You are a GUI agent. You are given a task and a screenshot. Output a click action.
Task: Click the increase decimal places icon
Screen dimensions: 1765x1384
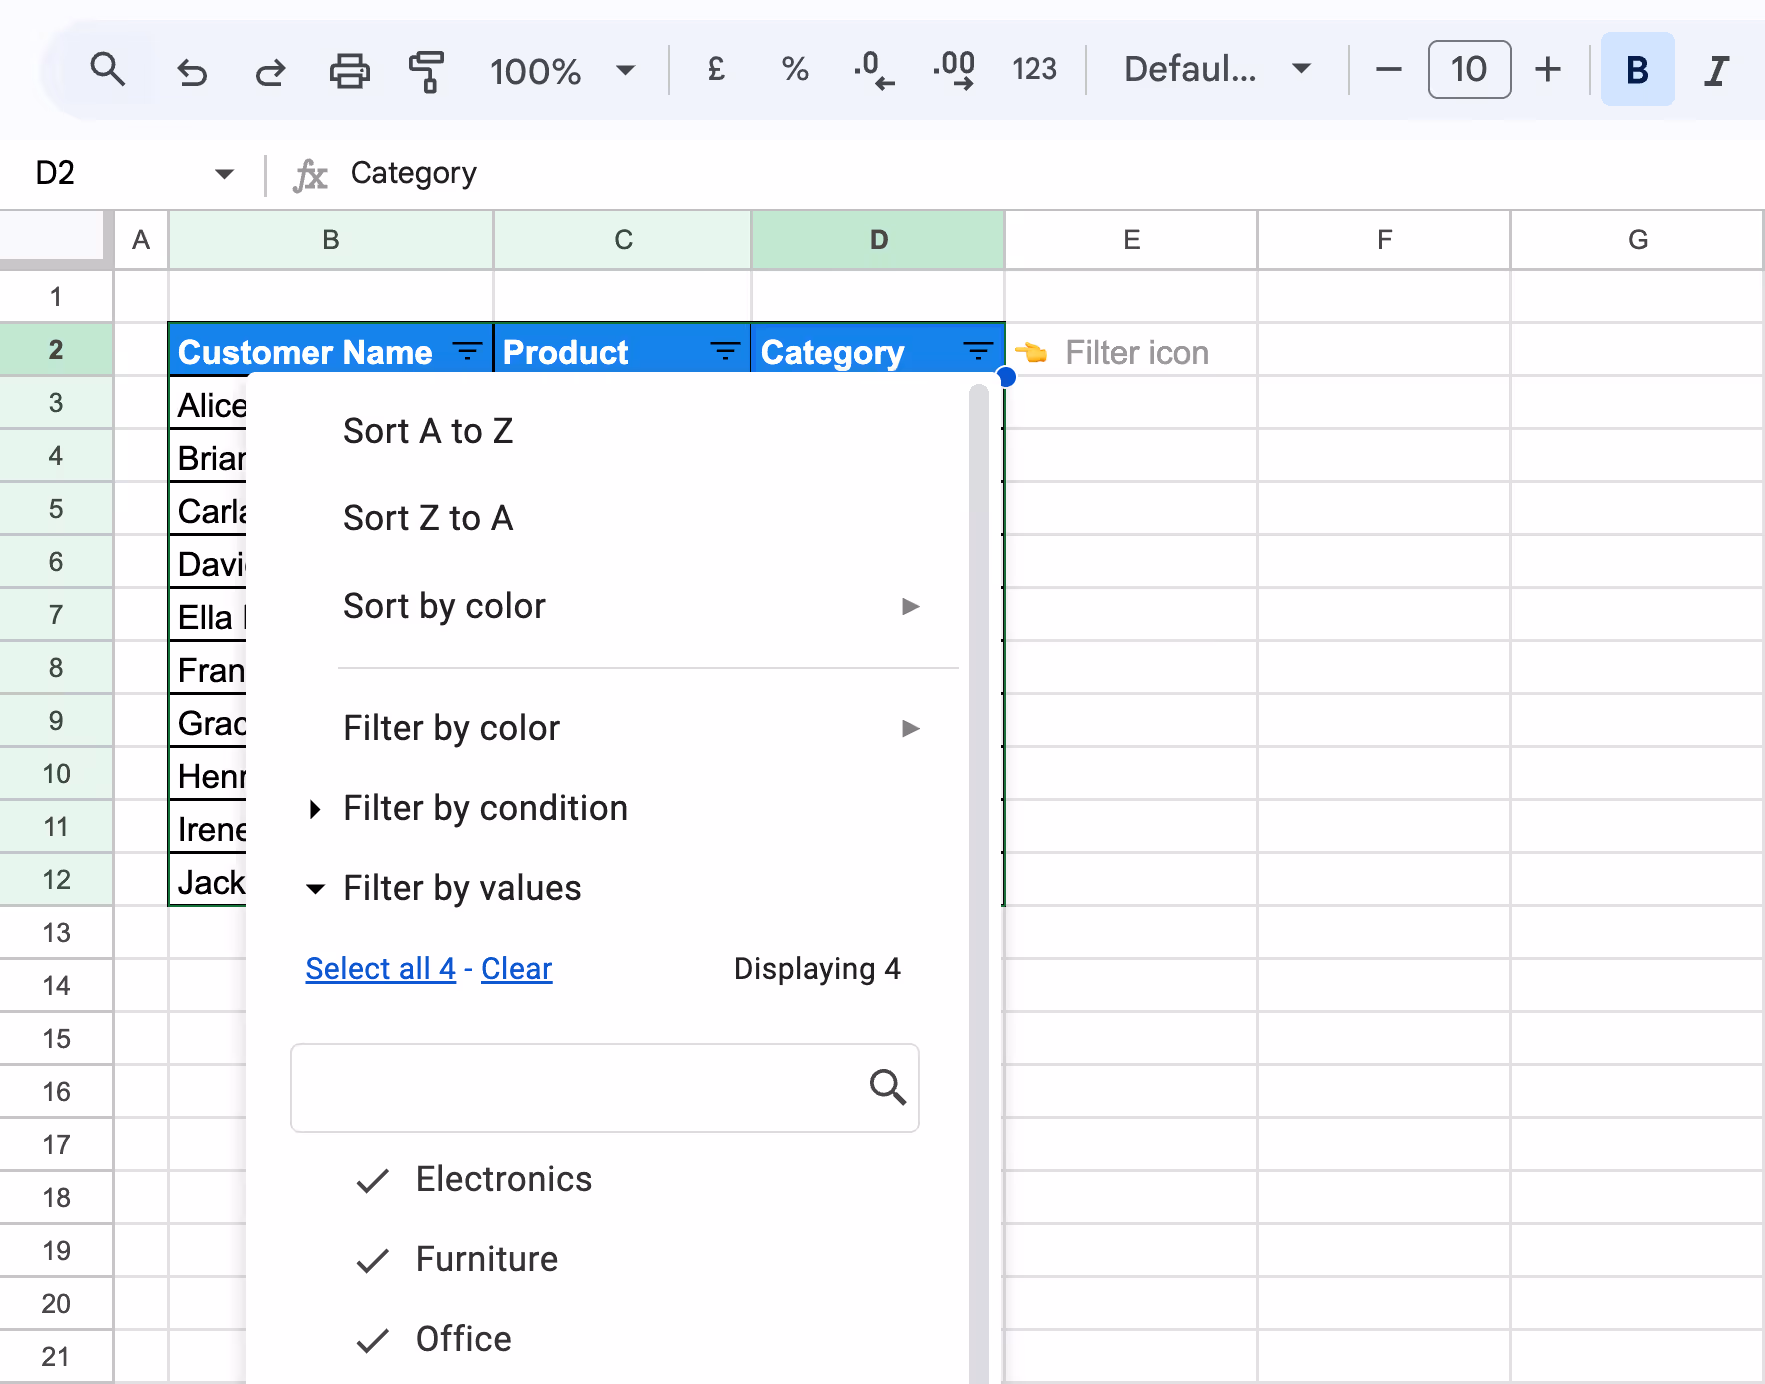coord(952,70)
